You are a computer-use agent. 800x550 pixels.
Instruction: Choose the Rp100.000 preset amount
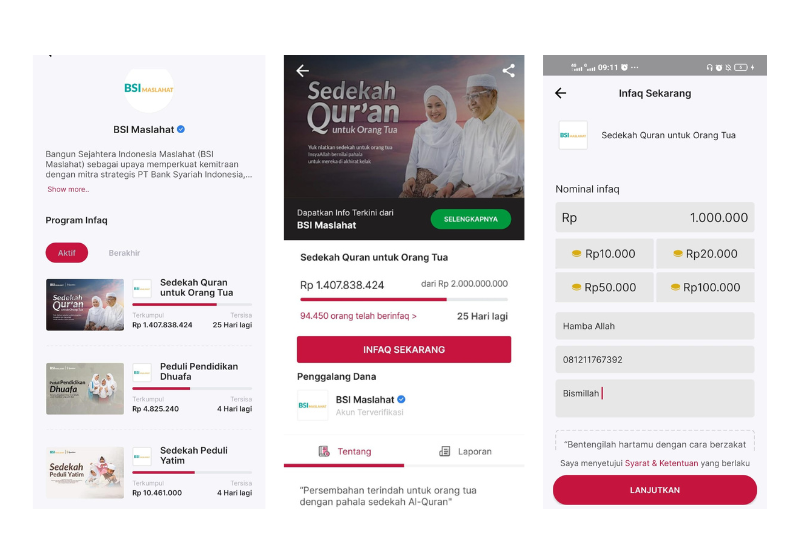705,287
